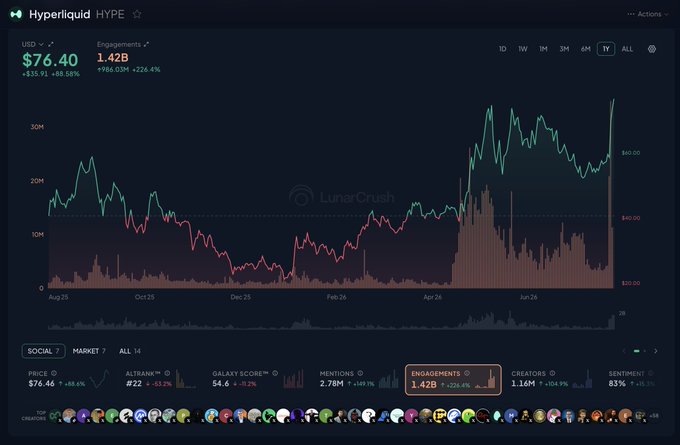Open info icon beside SENTIMENT
The width and height of the screenshot is (680, 445).
(651, 373)
